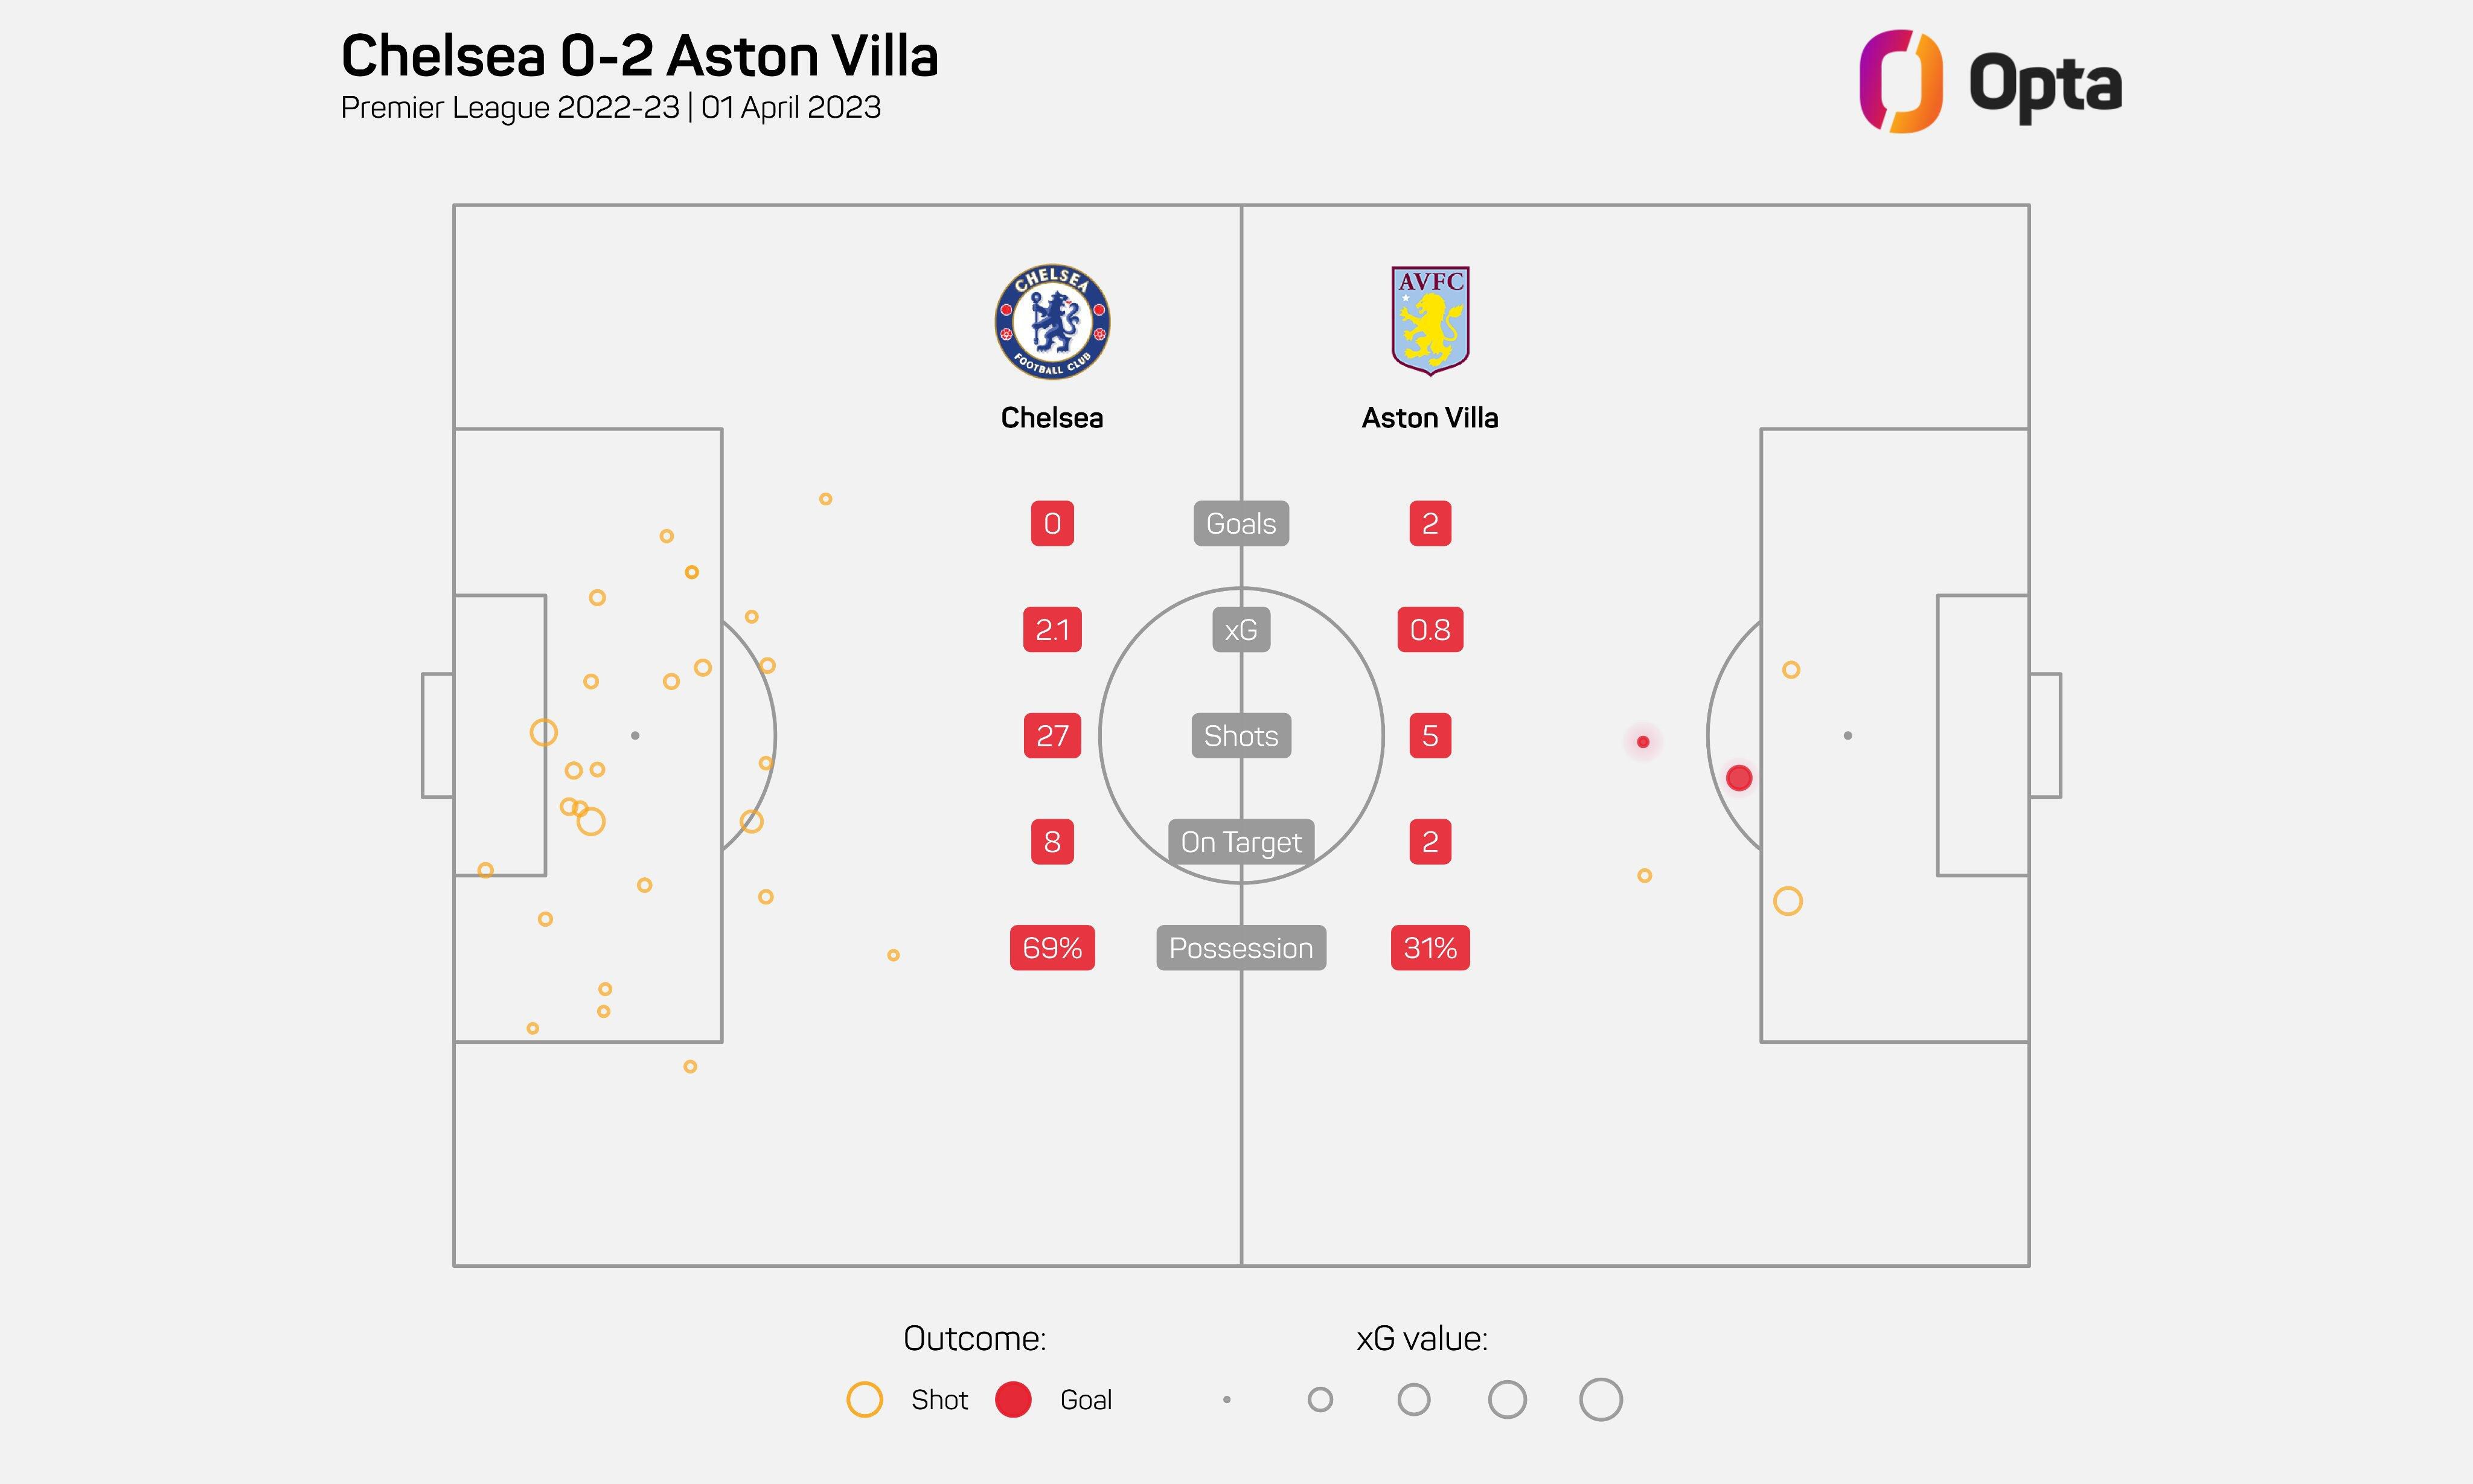Click the Opta logo icon
The image size is (2473, 1484).
tap(1900, 81)
